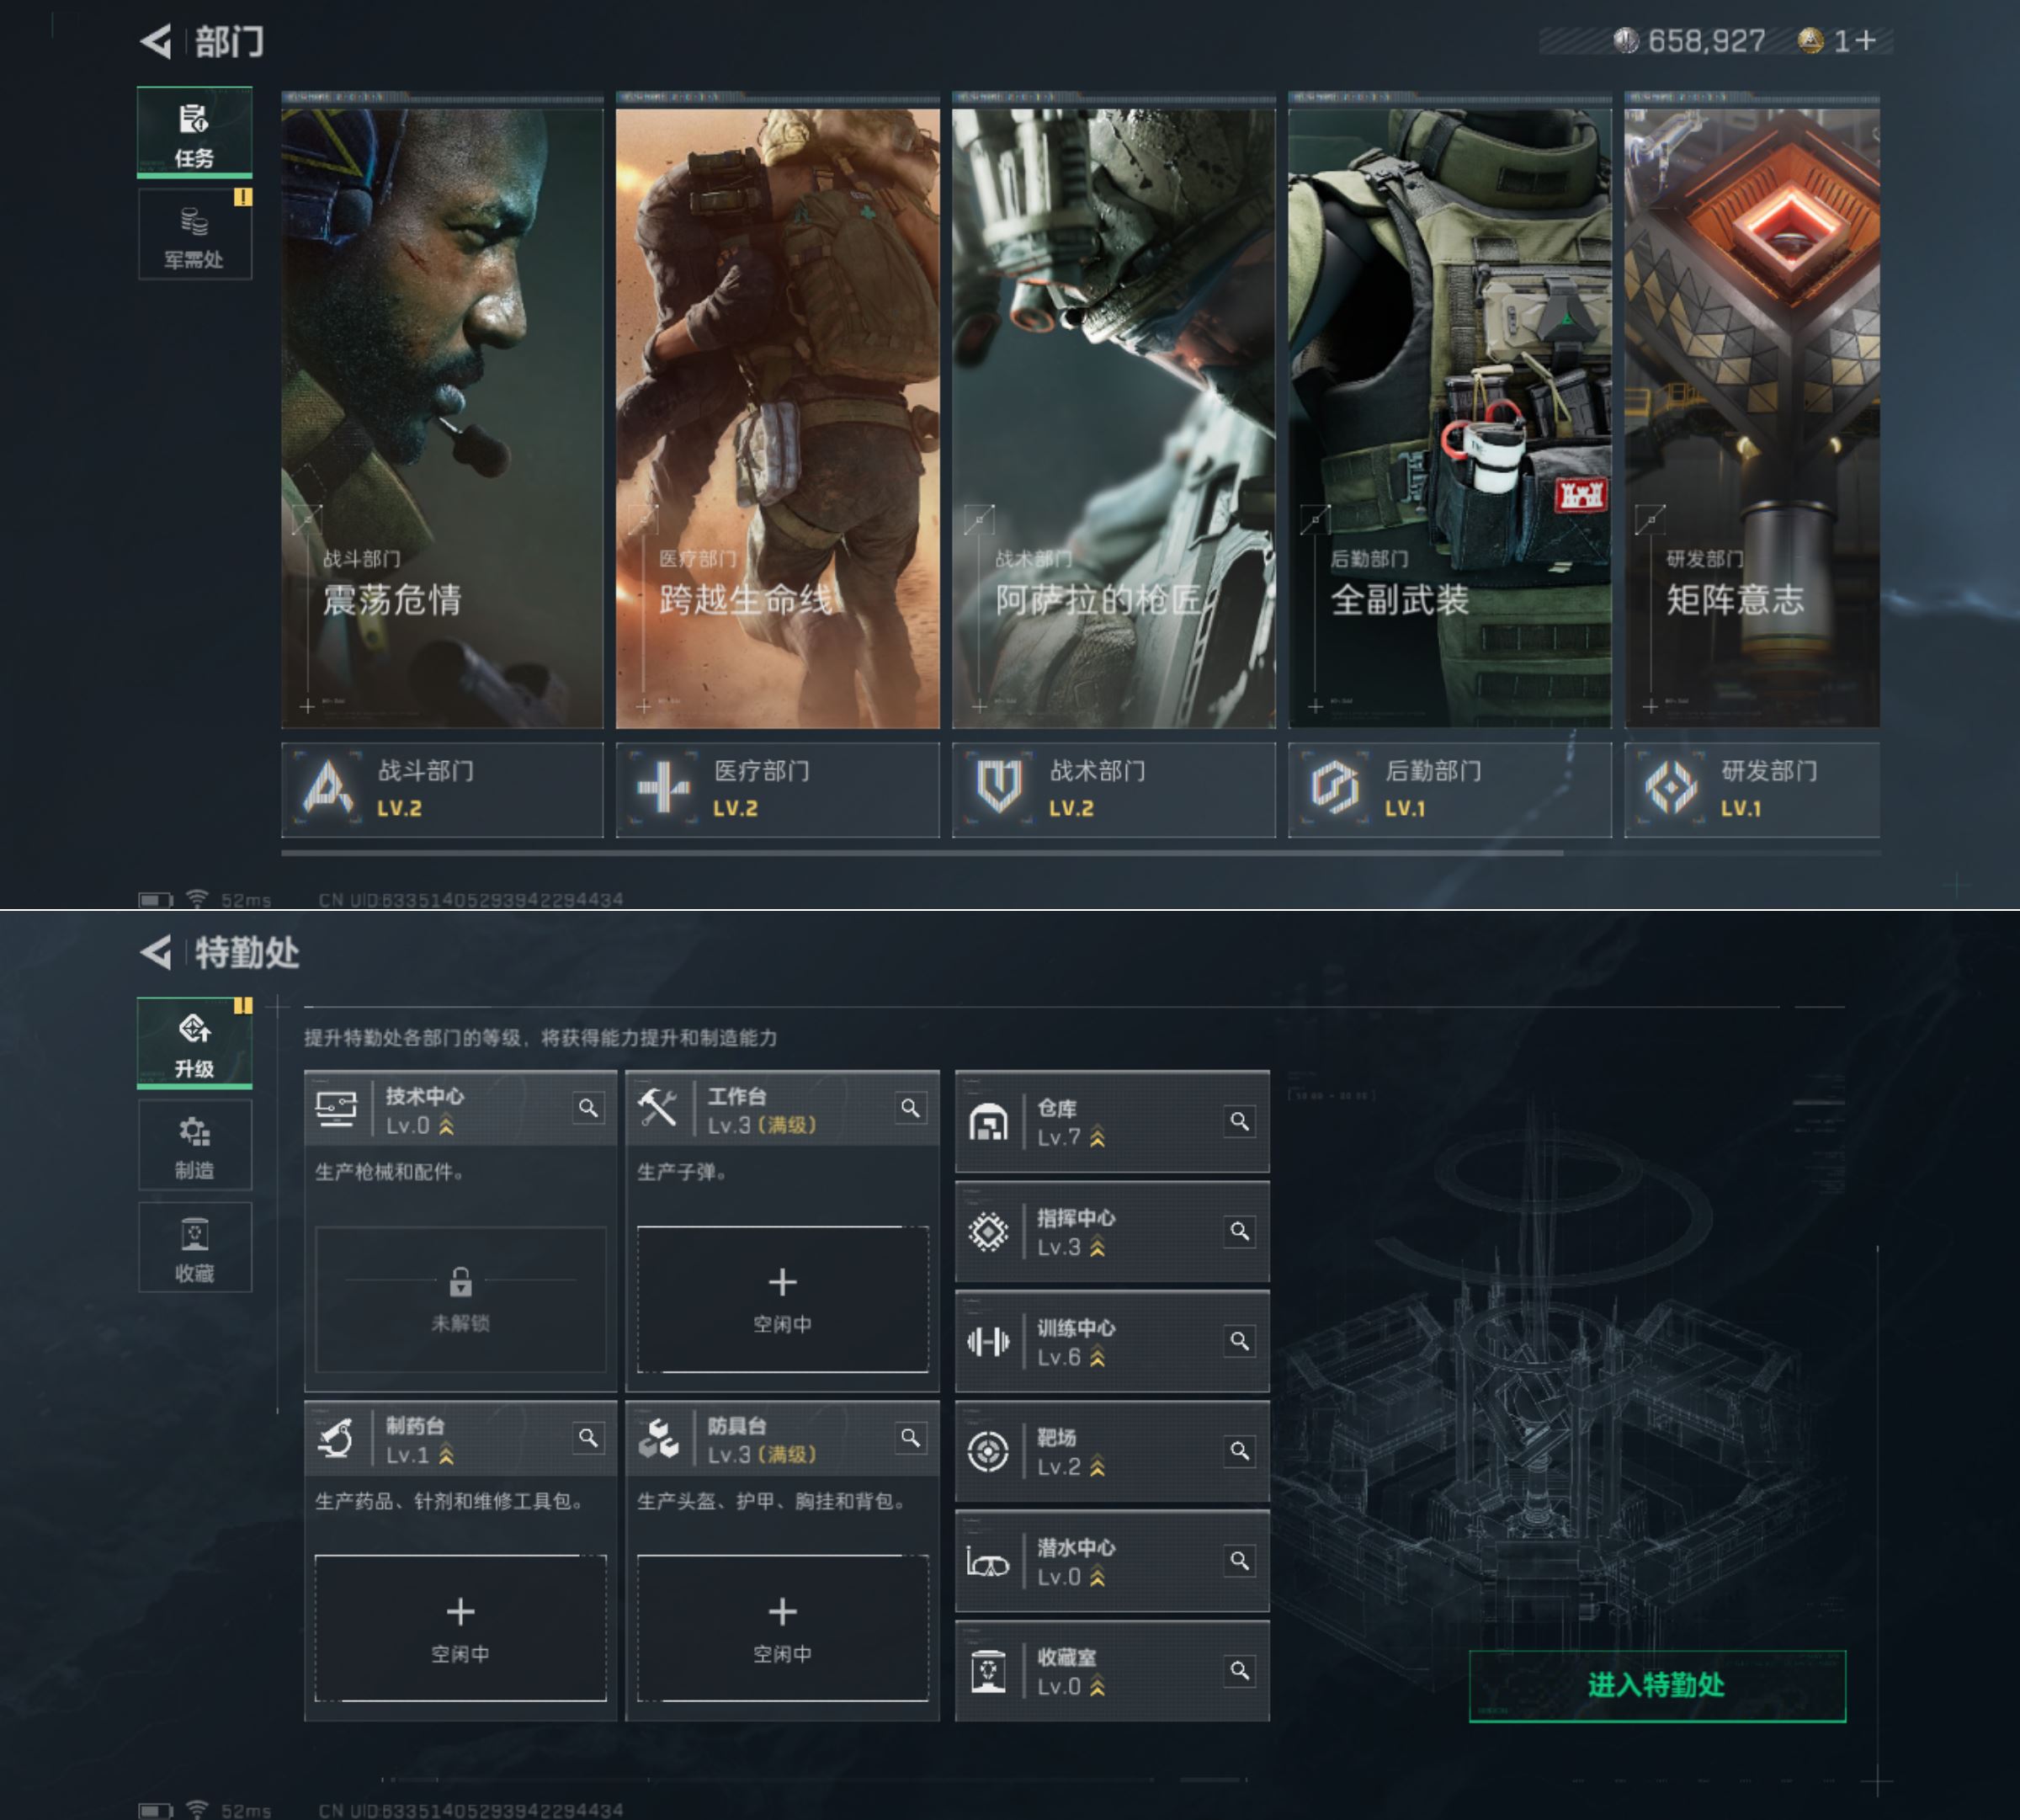Open the 阿萨拉的枪匠 mission card
Screen dimensions: 2020x1820
click(1114, 418)
